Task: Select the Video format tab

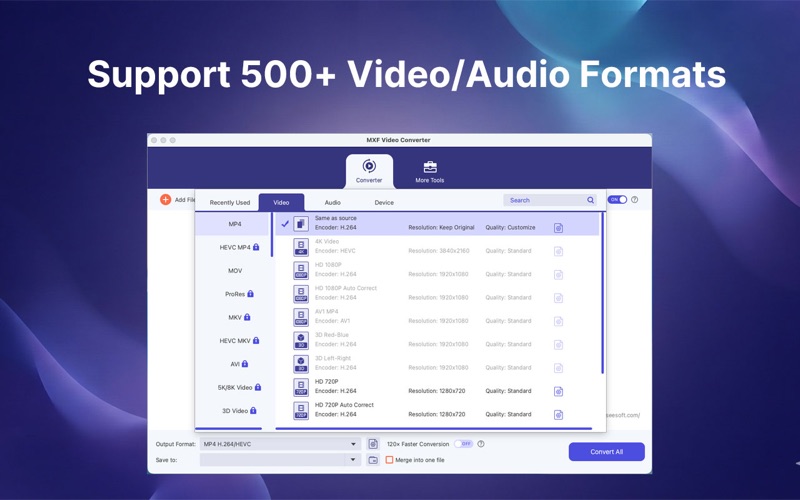Action: point(281,203)
